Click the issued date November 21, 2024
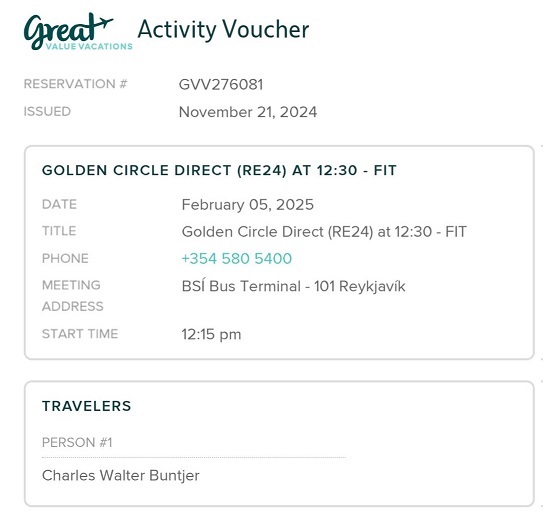The image size is (543, 525). coord(248,112)
